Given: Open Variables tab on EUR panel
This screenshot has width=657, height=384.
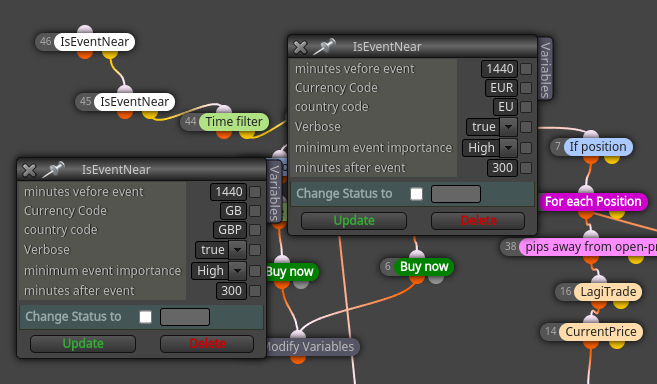Looking at the screenshot, I should (x=545, y=69).
